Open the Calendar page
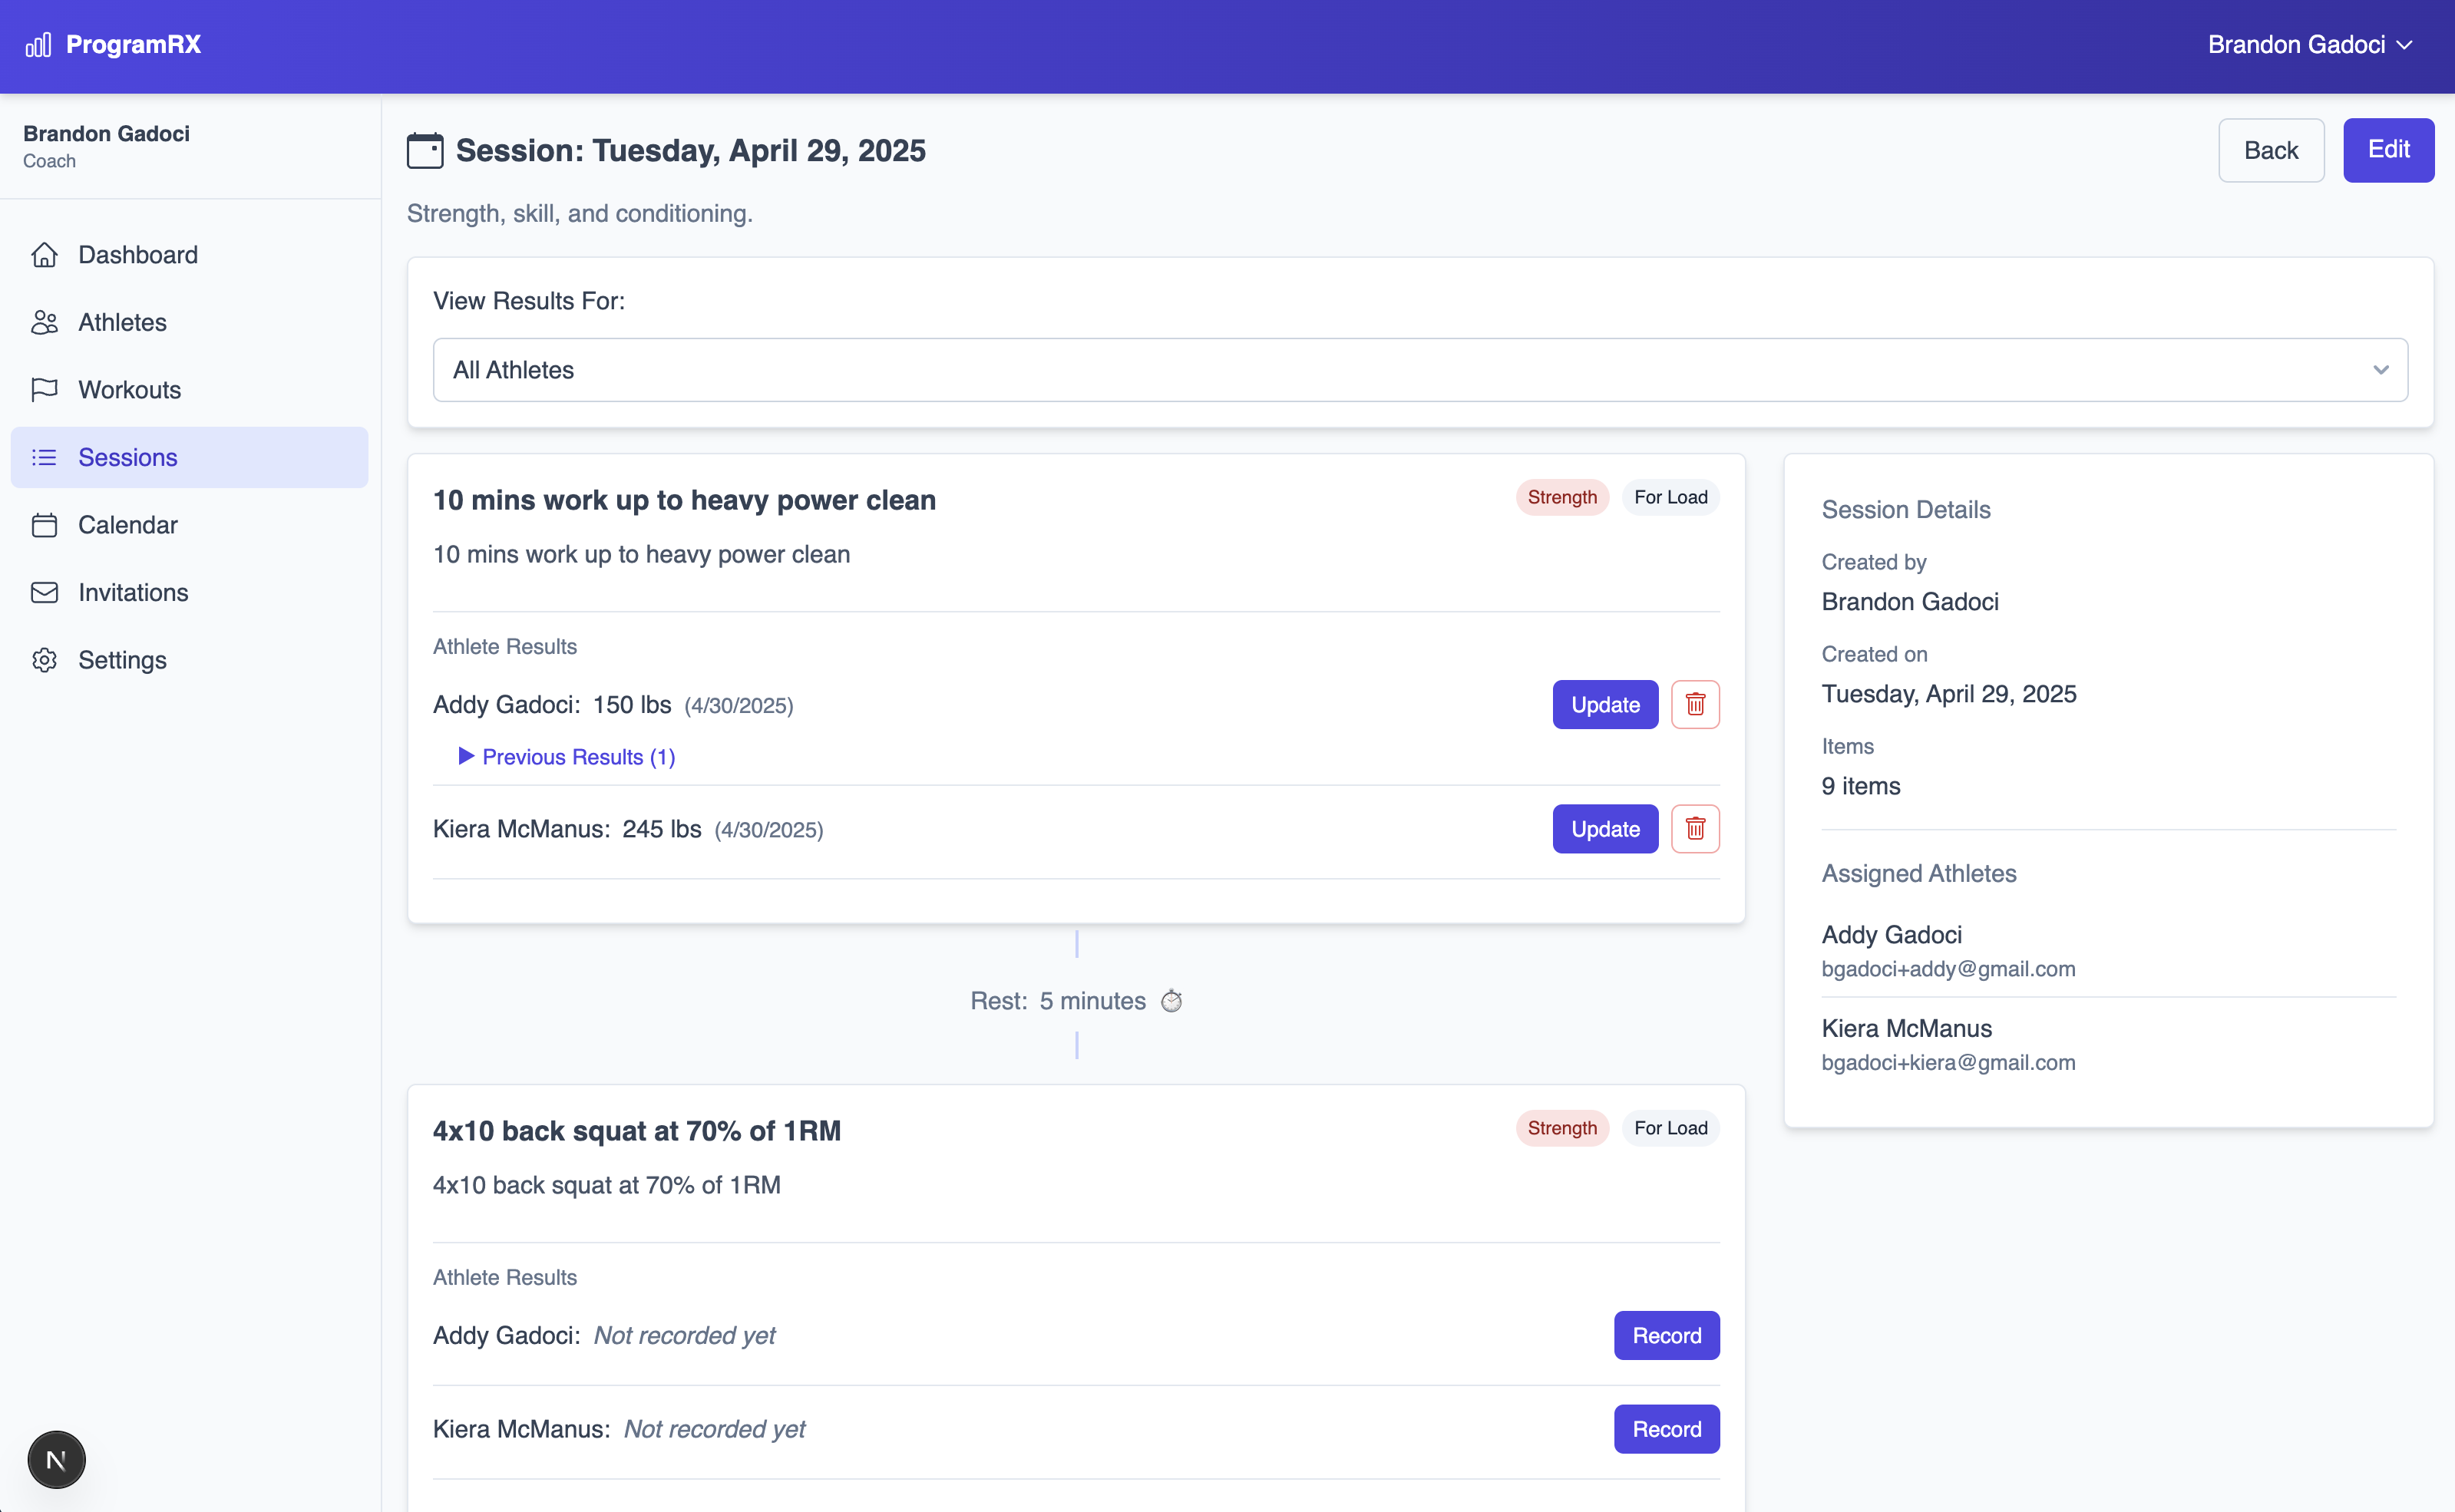The width and height of the screenshot is (2455, 1512). point(189,525)
